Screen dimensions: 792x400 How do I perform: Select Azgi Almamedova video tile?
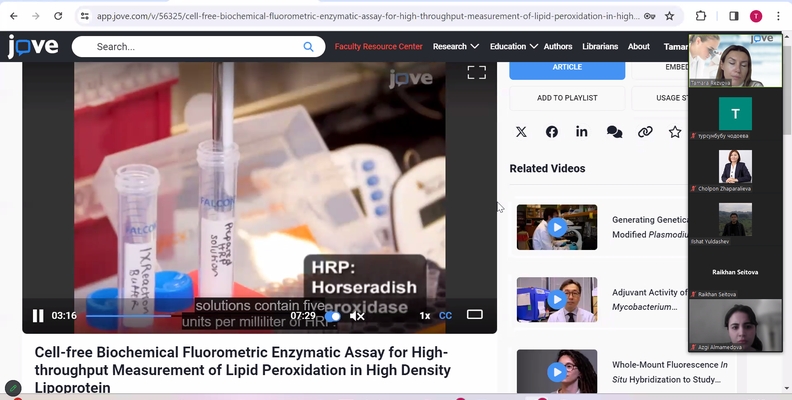(x=735, y=325)
